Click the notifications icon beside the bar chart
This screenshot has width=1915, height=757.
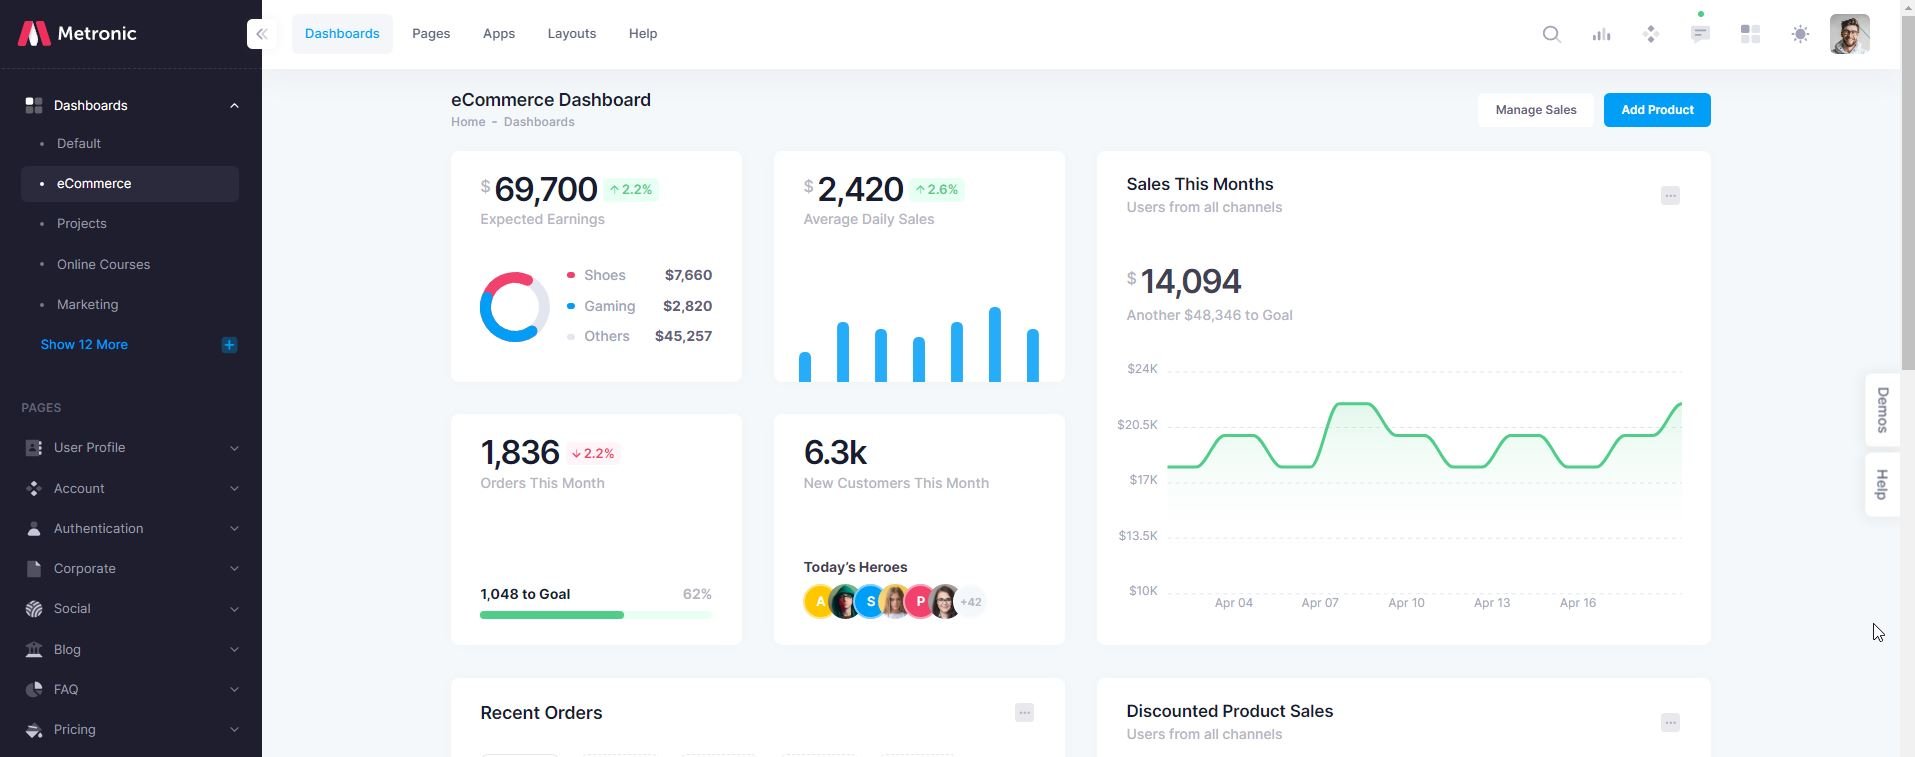pos(1651,34)
